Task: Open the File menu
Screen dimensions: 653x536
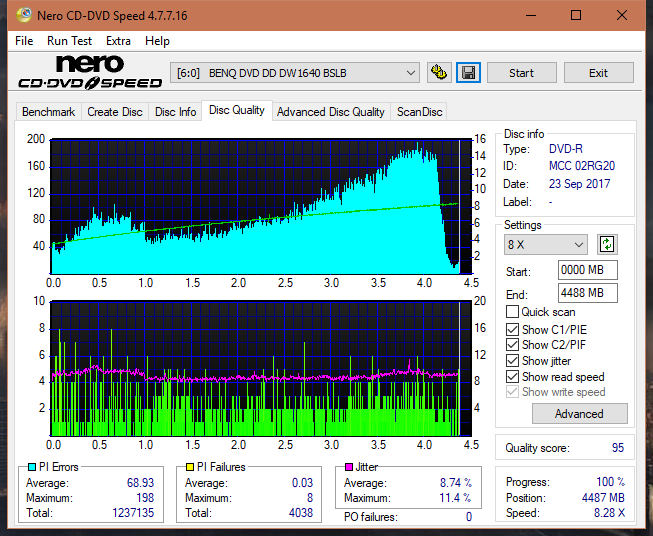Action: [x=24, y=41]
